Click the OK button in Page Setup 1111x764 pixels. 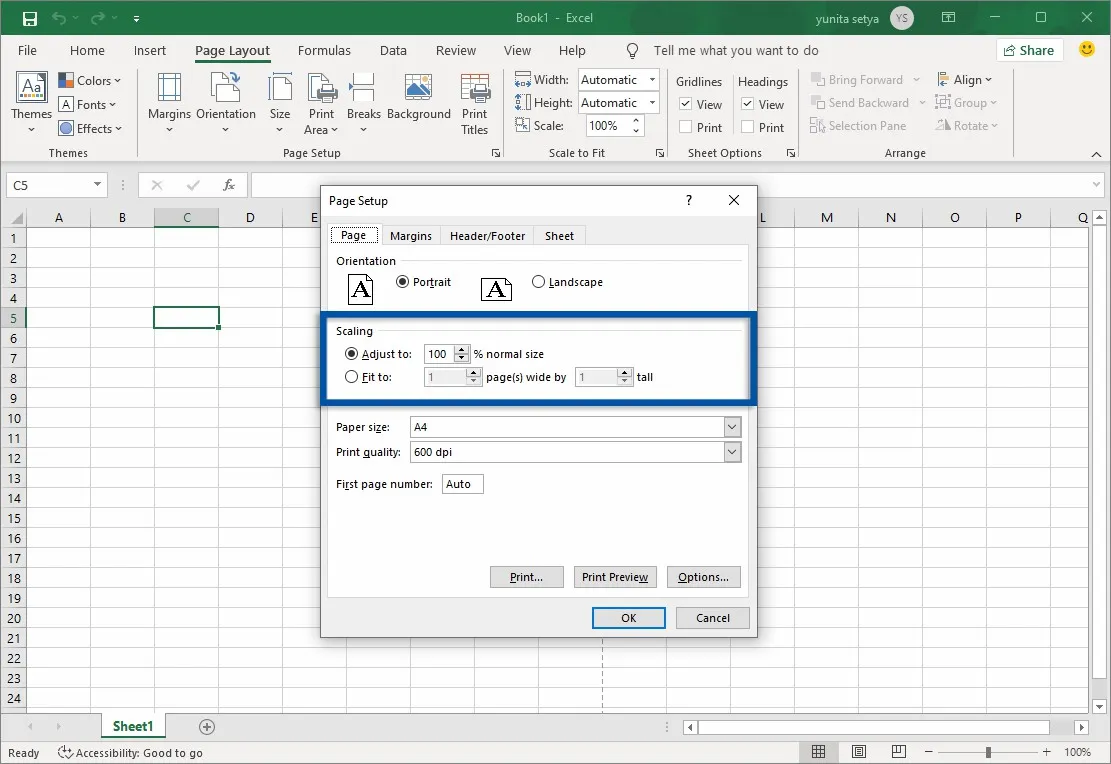628,618
